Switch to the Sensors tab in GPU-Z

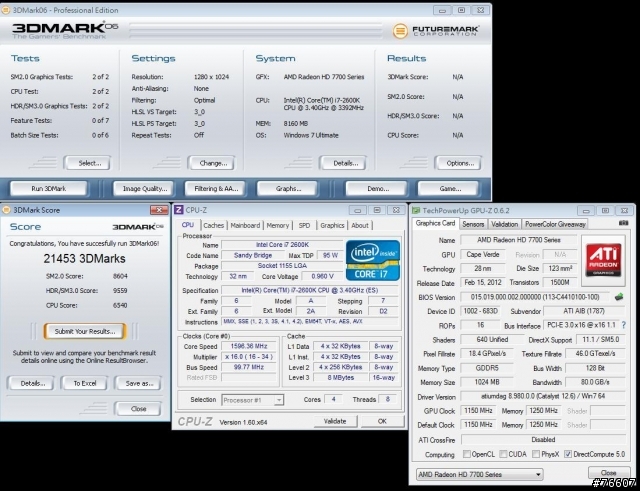(473, 224)
